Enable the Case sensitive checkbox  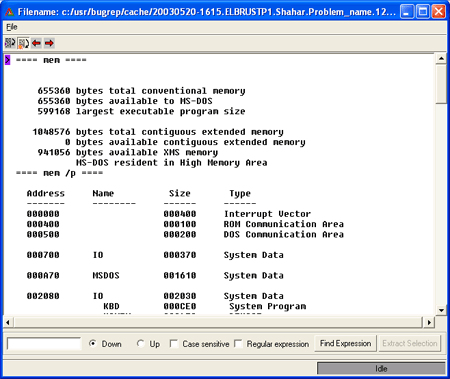[x=174, y=343]
